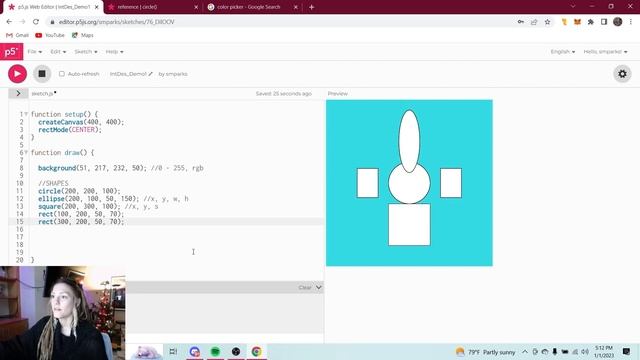
Task: Edit the sketch name pencil icon
Action: pyautogui.click(x=151, y=74)
